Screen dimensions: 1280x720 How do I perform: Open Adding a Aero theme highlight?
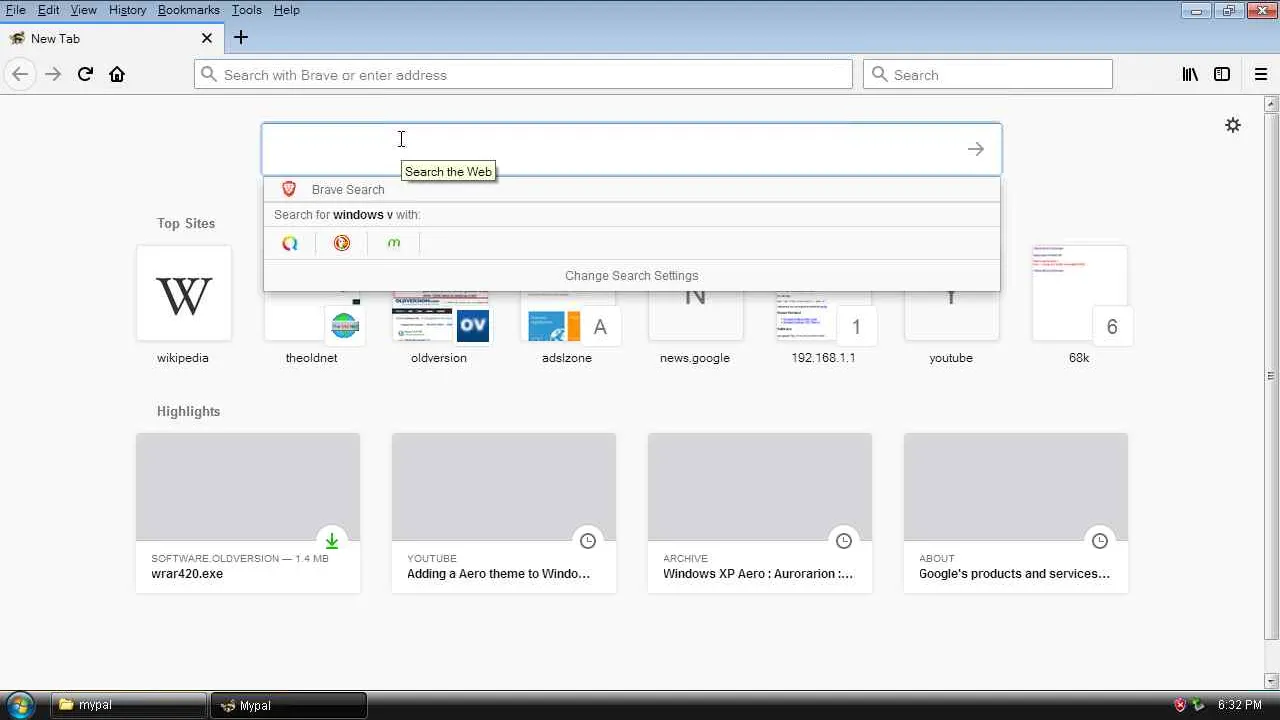click(x=504, y=513)
